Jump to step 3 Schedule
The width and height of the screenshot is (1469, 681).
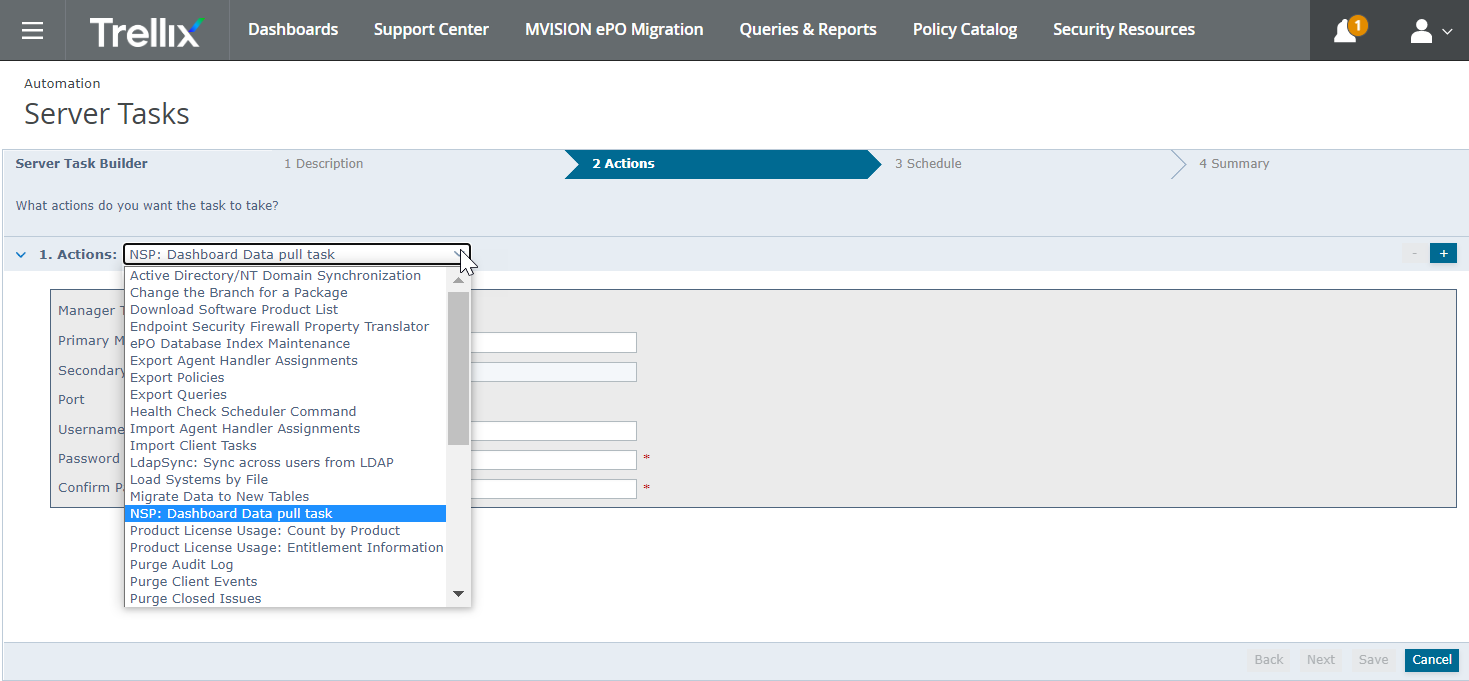[928, 164]
